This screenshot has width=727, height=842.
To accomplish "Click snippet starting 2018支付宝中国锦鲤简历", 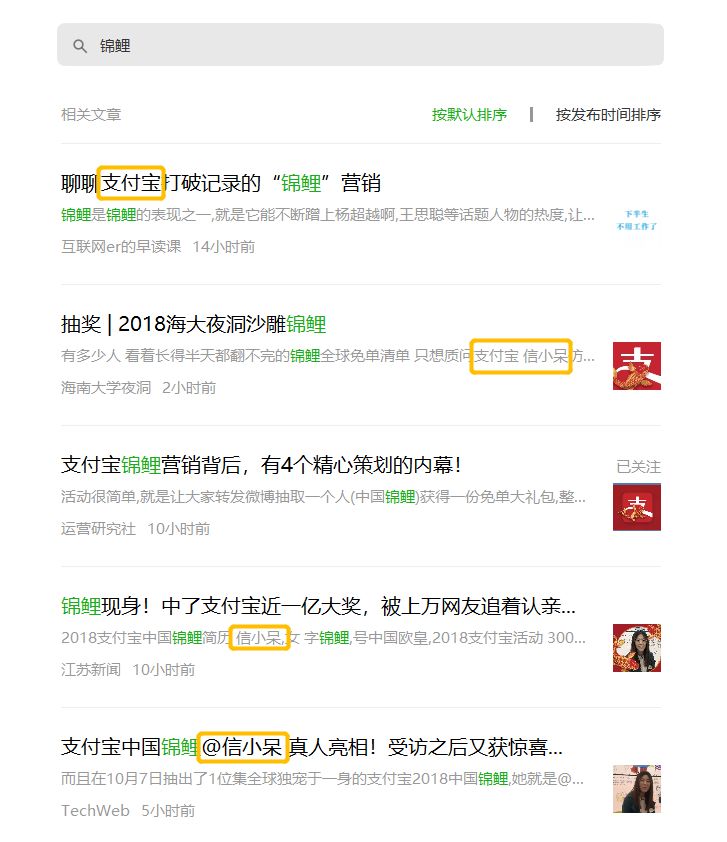I will click(323, 637).
